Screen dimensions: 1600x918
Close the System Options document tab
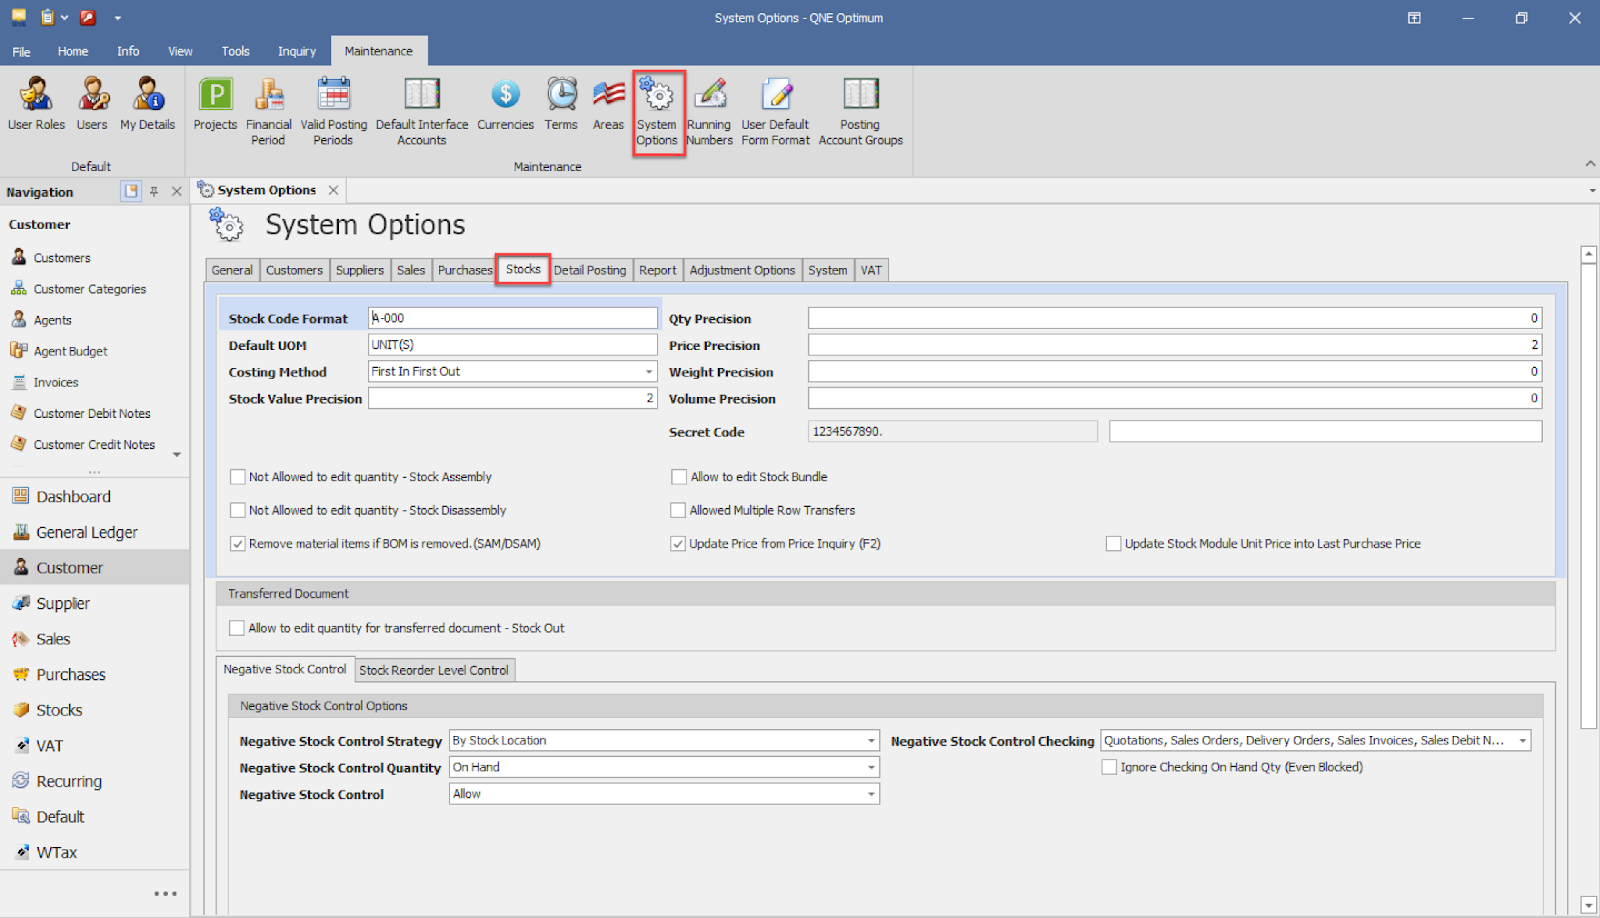[x=334, y=190]
